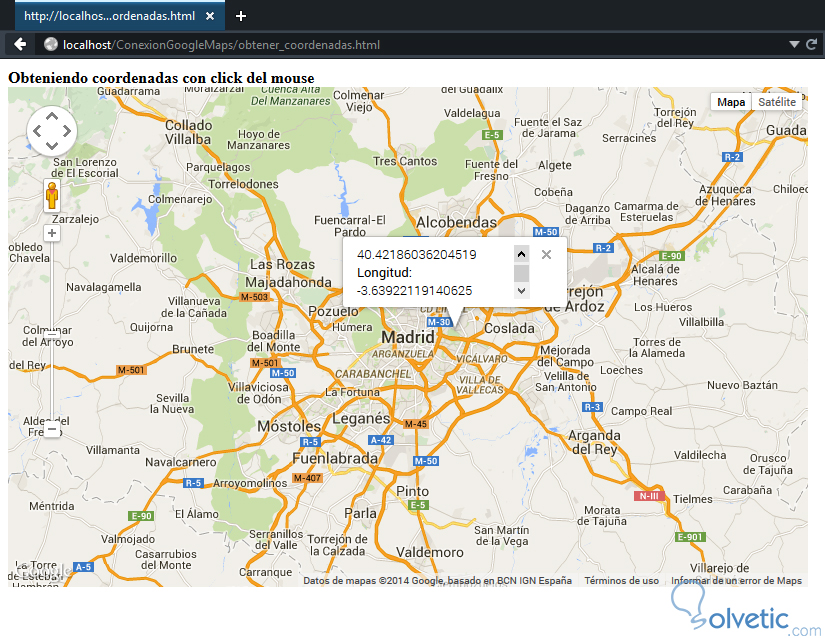Click the Alcobendas label on the map
The height and width of the screenshot is (638, 825).
(x=456, y=222)
